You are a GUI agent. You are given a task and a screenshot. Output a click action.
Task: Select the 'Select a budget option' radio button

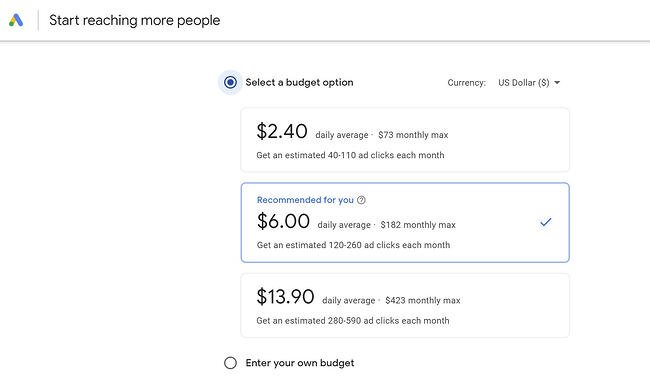tap(230, 82)
